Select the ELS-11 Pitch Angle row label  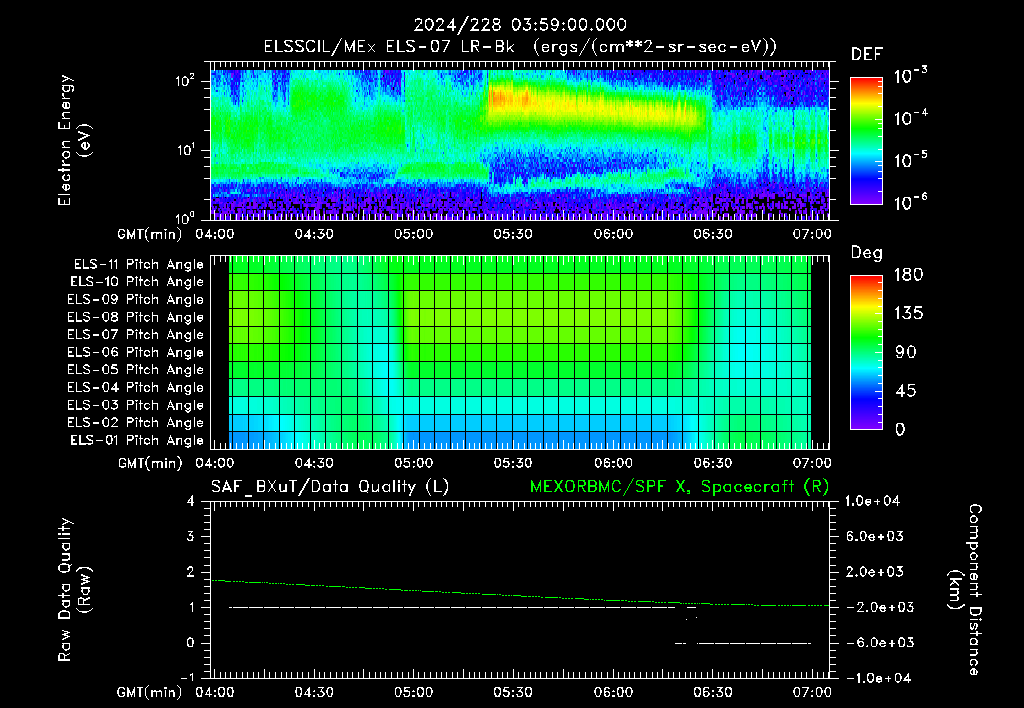[138, 265]
